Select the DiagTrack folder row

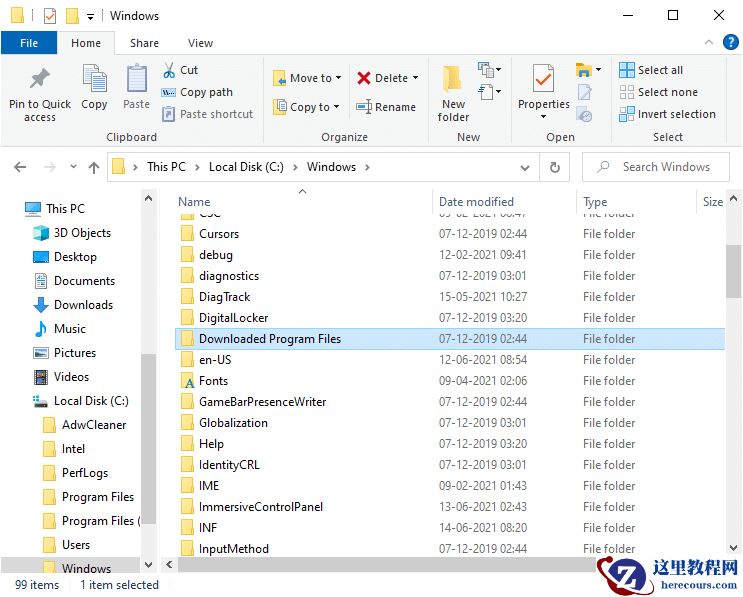click(x=449, y=297)
